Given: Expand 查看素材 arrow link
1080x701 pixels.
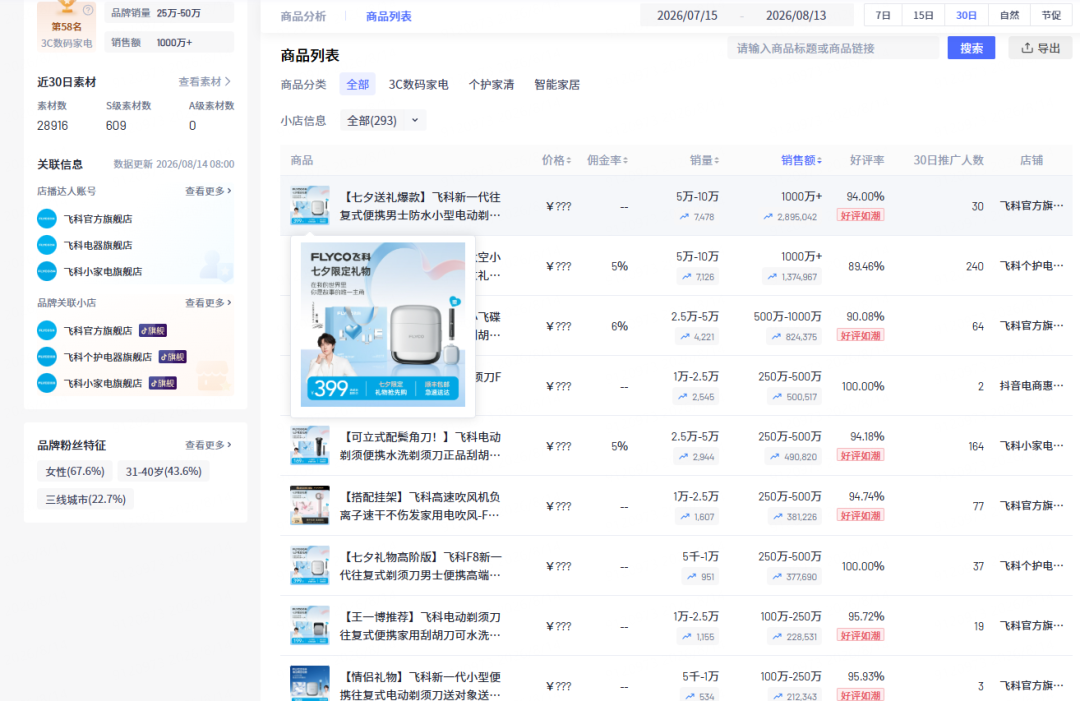Looking at the screenshot, I should point(205,82).
